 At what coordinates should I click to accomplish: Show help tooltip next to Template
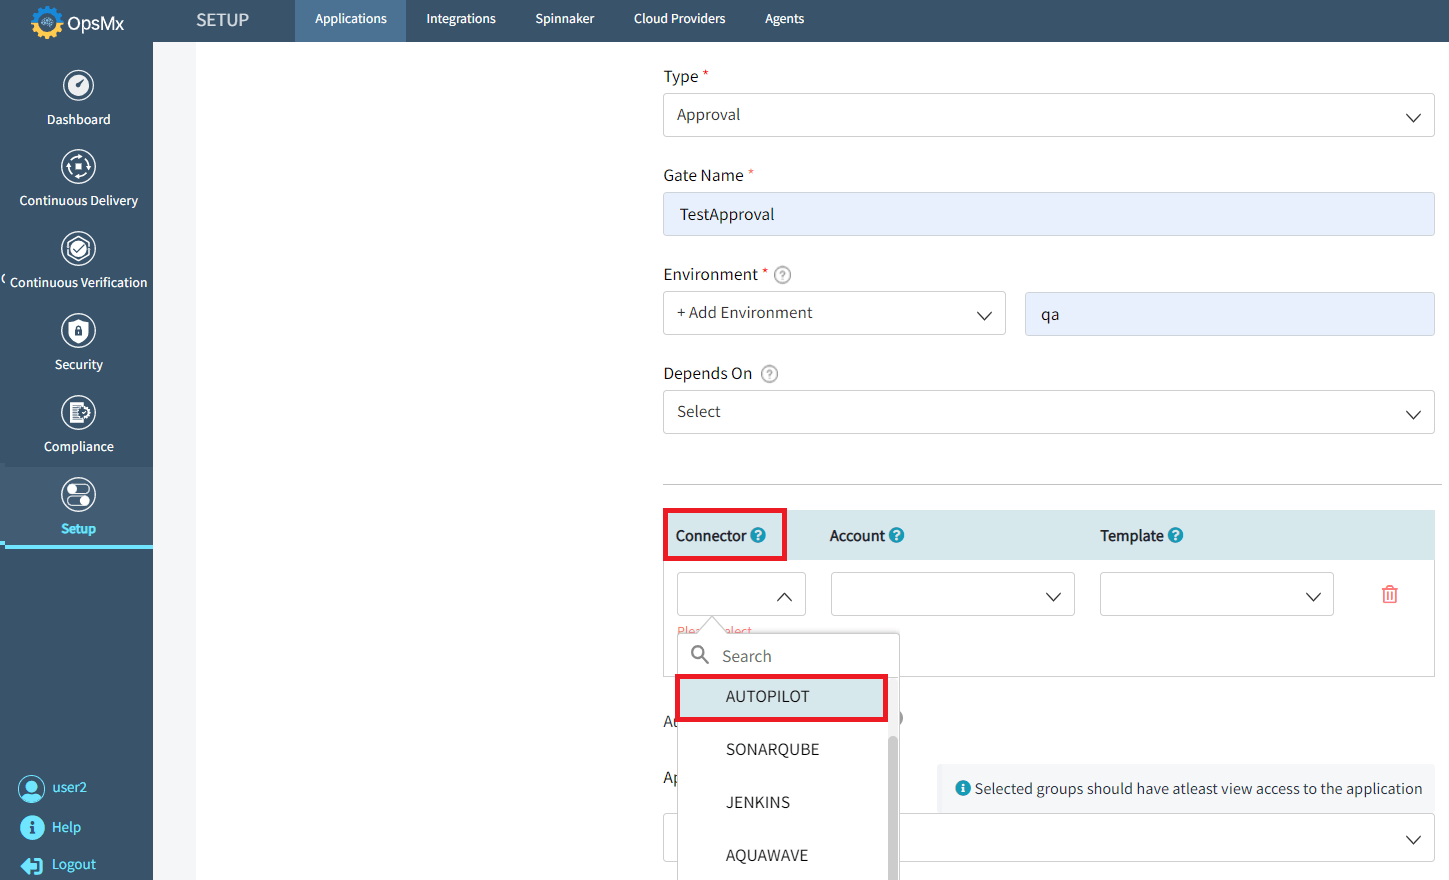pyautogui.click(x=1176, y=535)
